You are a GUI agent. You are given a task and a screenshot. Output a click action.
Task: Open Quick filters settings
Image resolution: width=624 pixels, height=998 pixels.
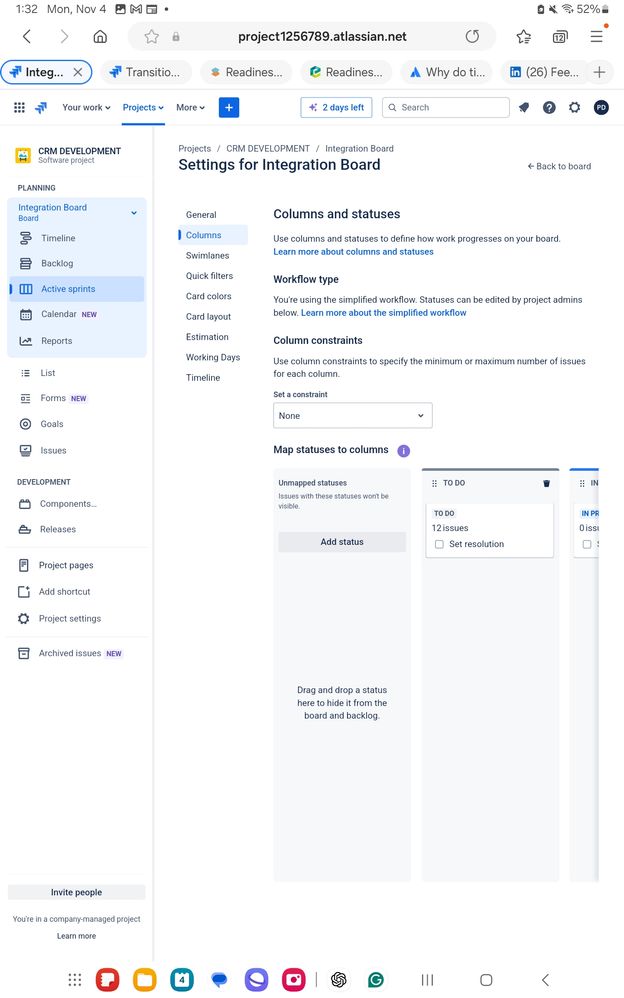pos(209,276)
